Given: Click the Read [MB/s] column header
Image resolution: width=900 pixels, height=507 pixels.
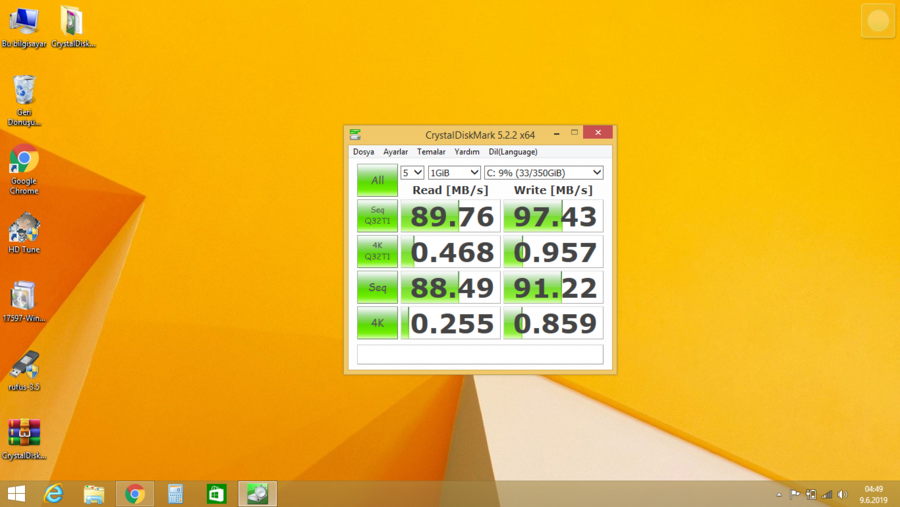Looking at the screenshot, I should click(x=451, y=190).
